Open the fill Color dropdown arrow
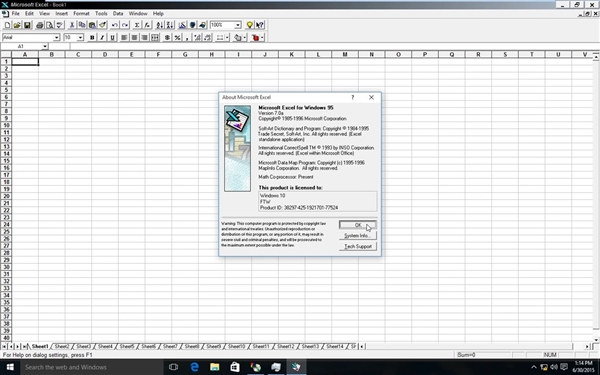This screenshot has width=600, height=375. pos(245,38)
